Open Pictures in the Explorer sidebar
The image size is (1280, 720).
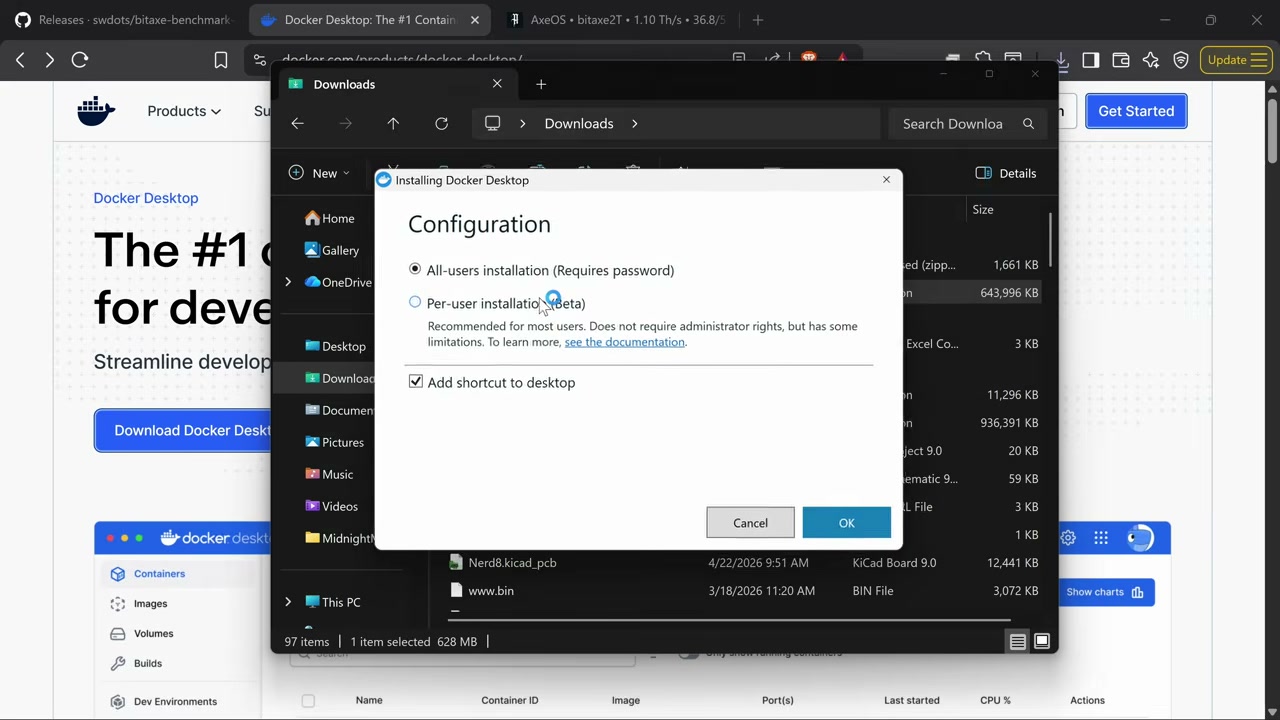(334, 442)
